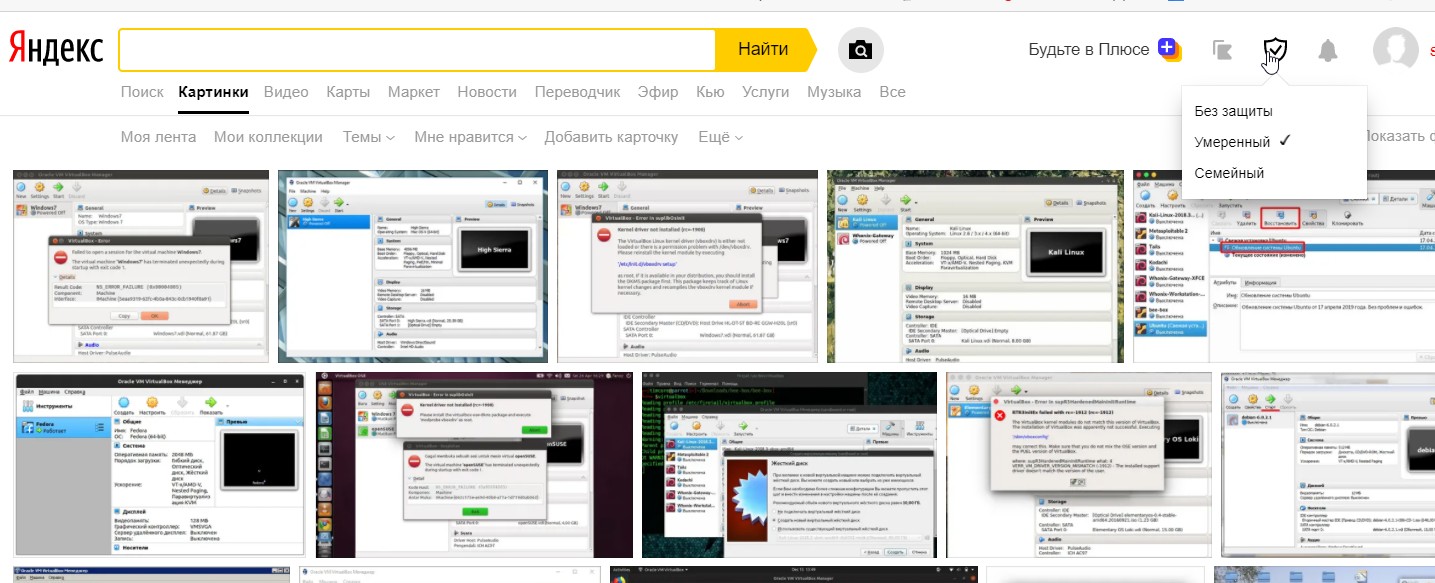Click Добавить карточку link
Viewport: 1435px width, 583px height.
click(x=611, y=137)
